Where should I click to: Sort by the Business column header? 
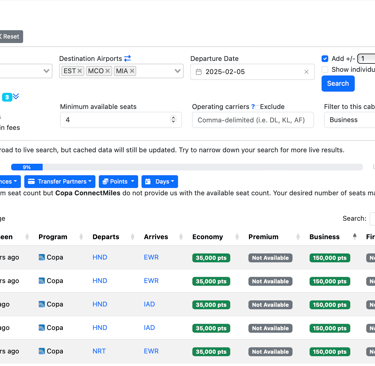tap(333, 237)
